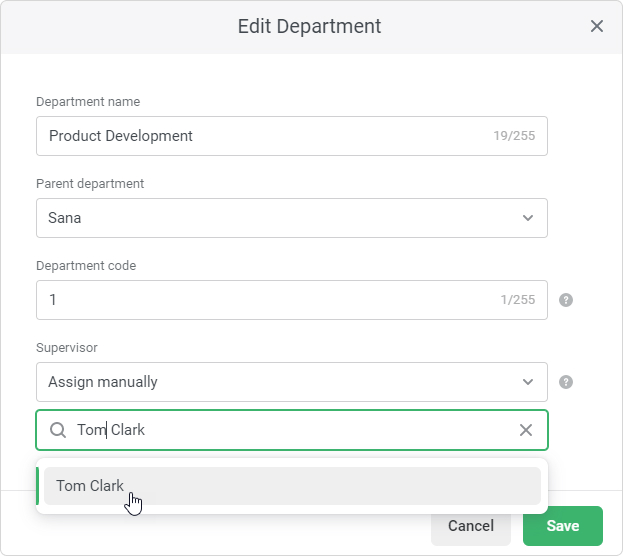Click the help icon beside Department code
The width and height of the screenshot is (623, 556).
566,300
